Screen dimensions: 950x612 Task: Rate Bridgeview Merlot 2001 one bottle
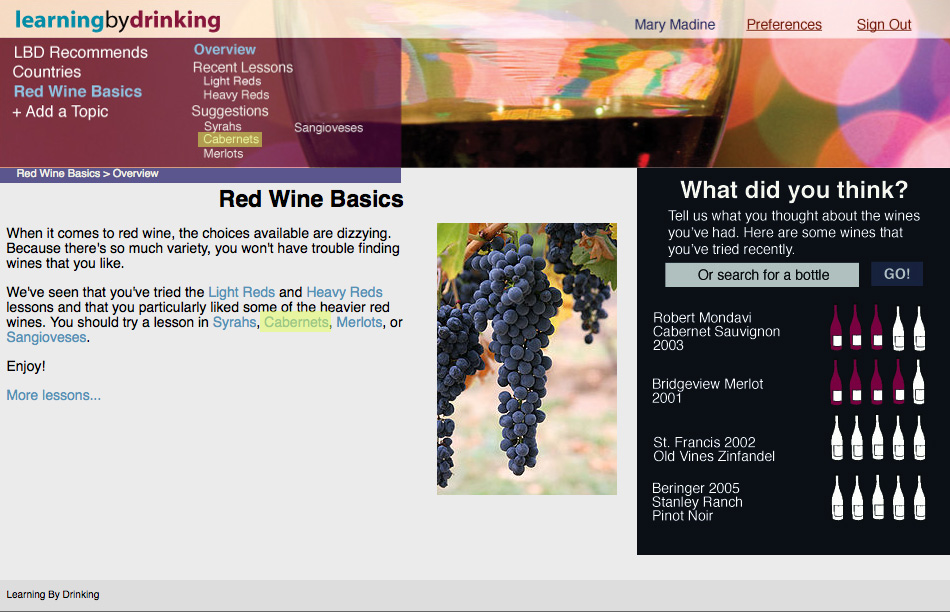point(836,382)
